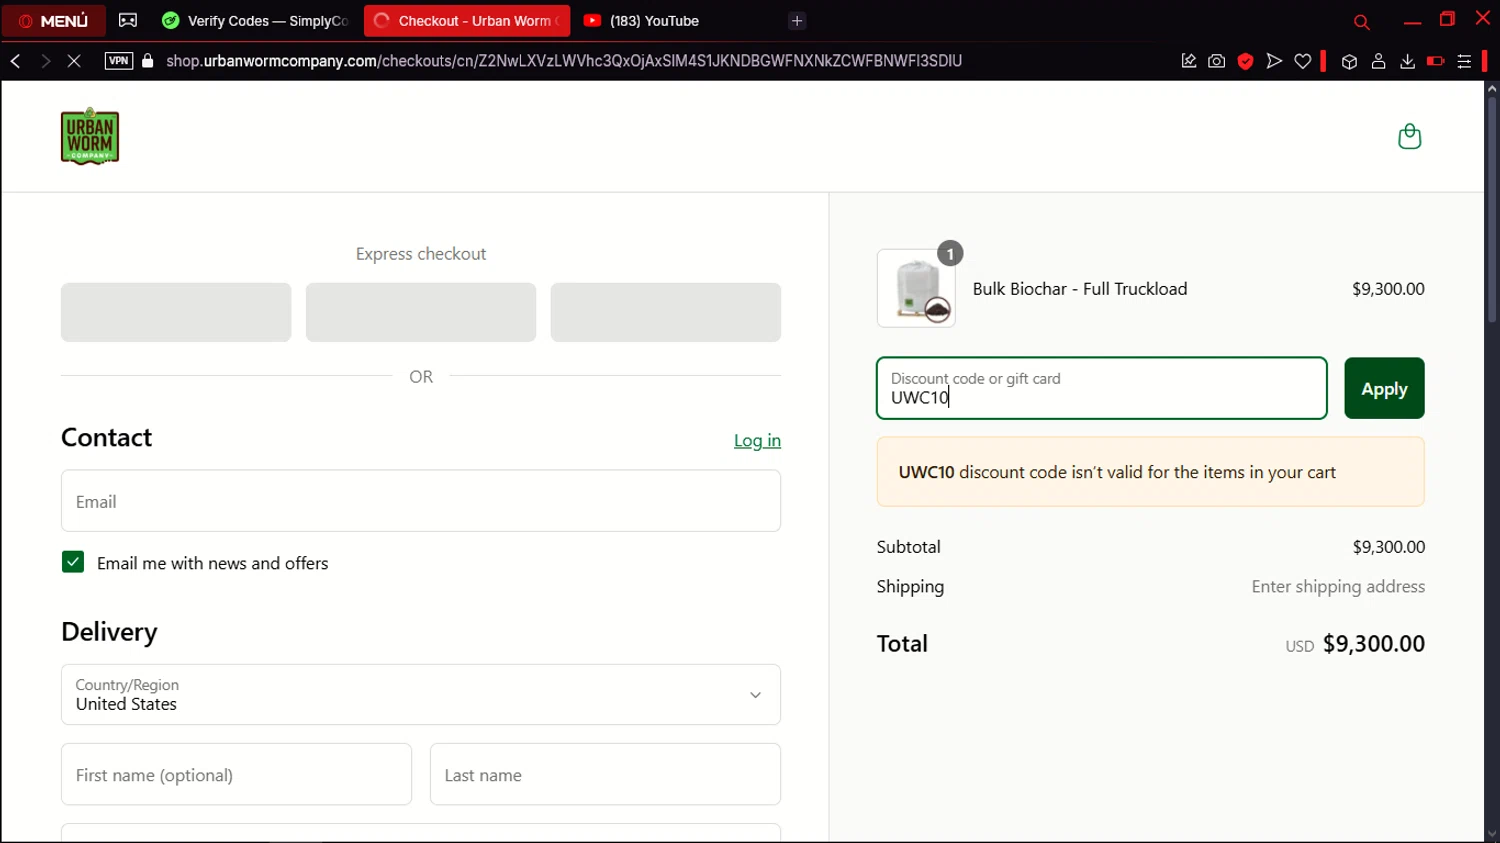
Task: Open the downloads icon
Action: (1407, 61)
